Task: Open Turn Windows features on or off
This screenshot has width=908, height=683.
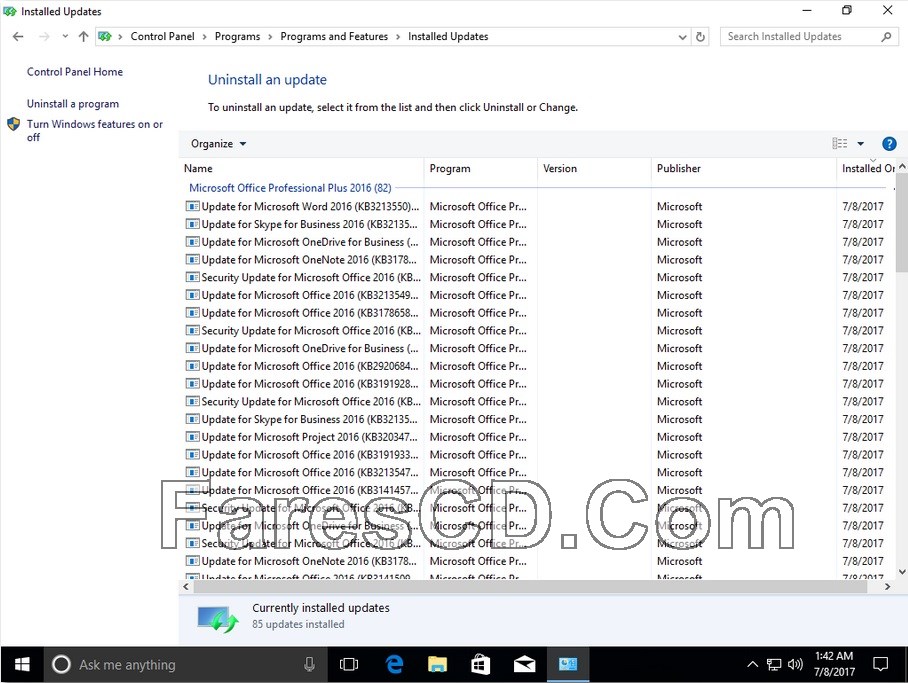Action: [95, 130]
